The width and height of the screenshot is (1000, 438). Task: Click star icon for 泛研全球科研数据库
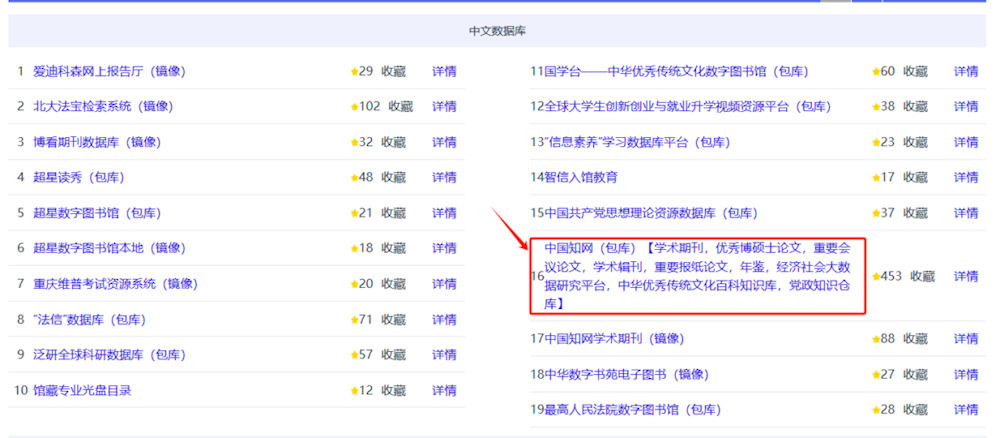pos(354,355)
